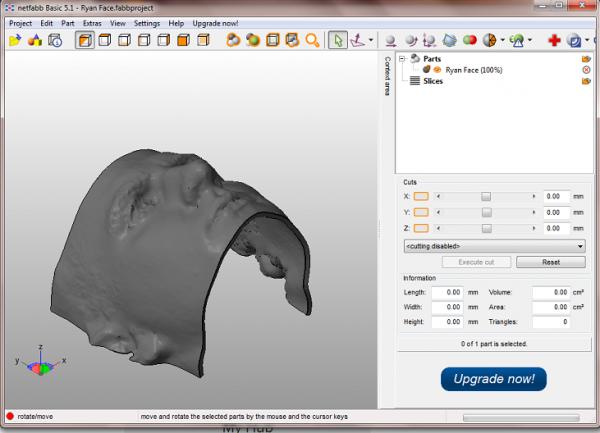
Task: Switch to the top view cube
Action: coord(104,40)
